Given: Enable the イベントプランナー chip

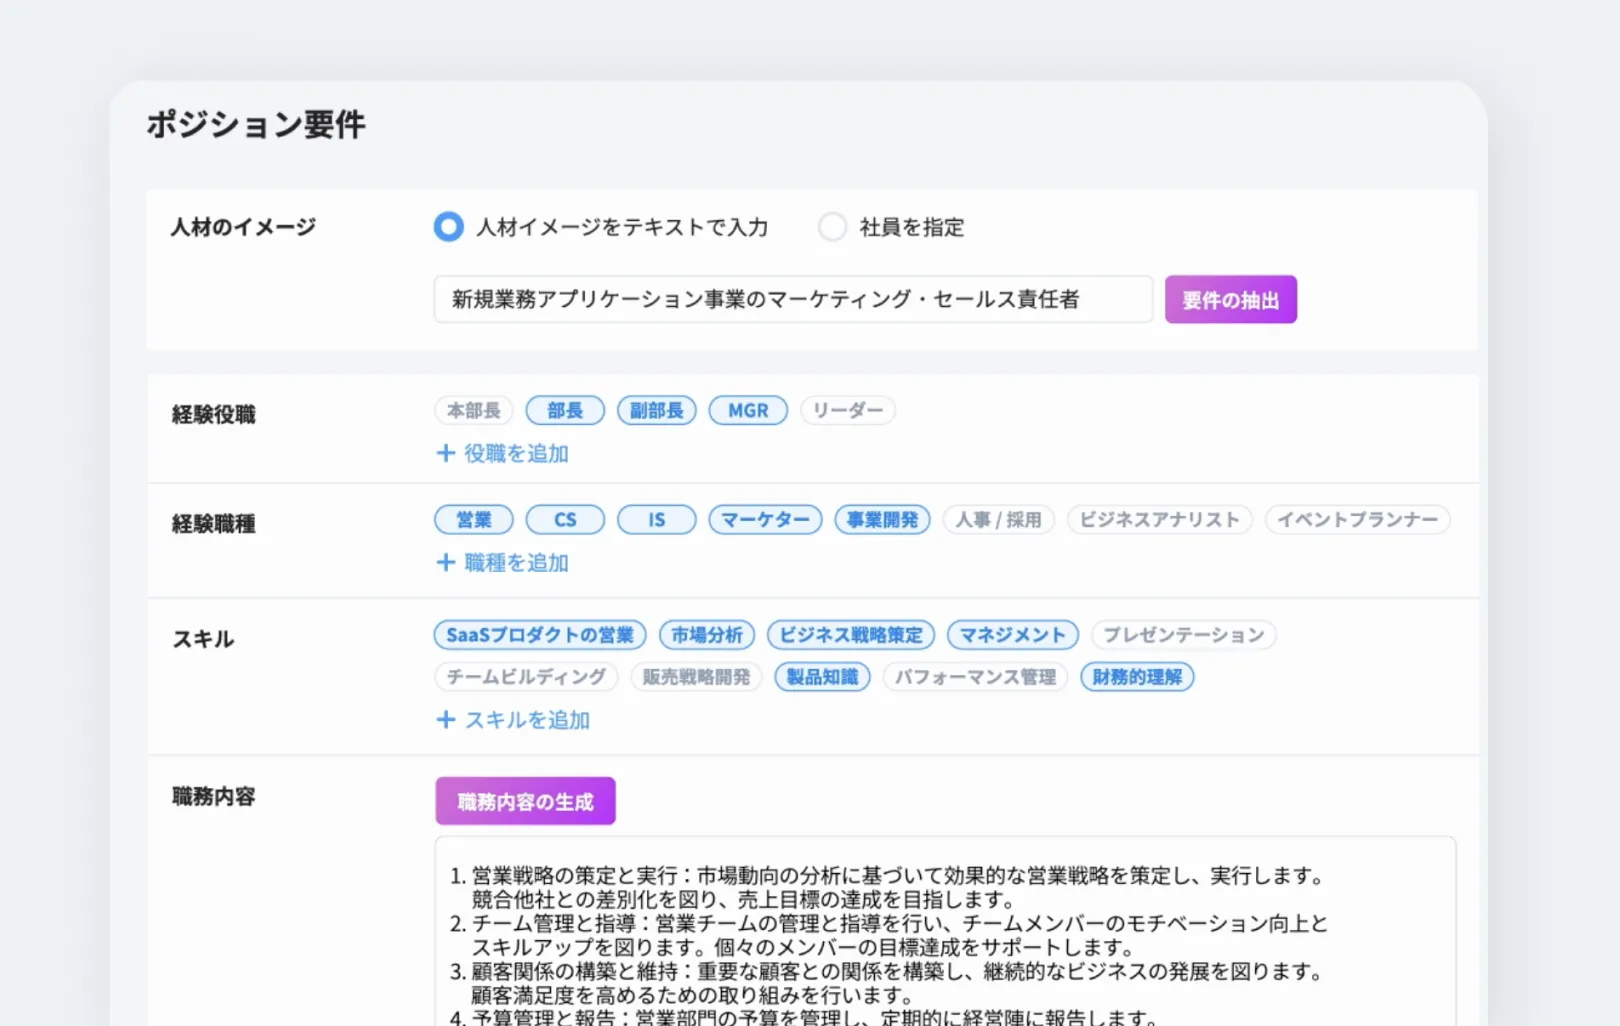Looking at the screenshot, I should (1357, 519).
